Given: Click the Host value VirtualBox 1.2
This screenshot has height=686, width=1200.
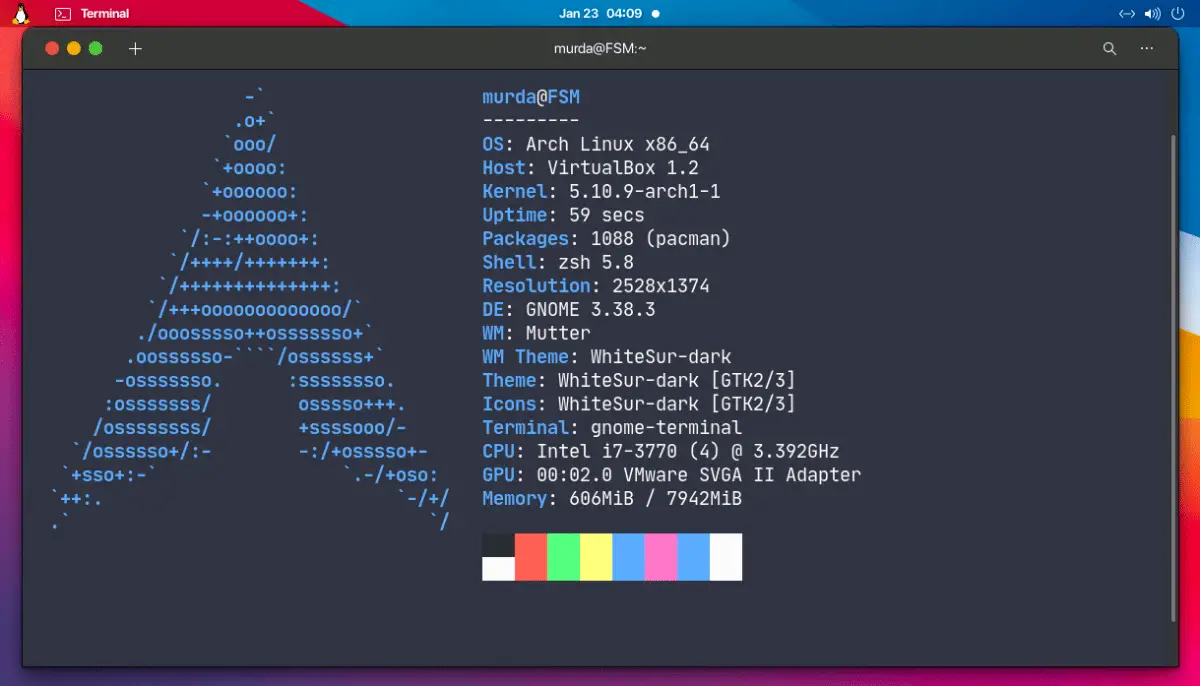Looking at the screenshot, I should (623, 168).
